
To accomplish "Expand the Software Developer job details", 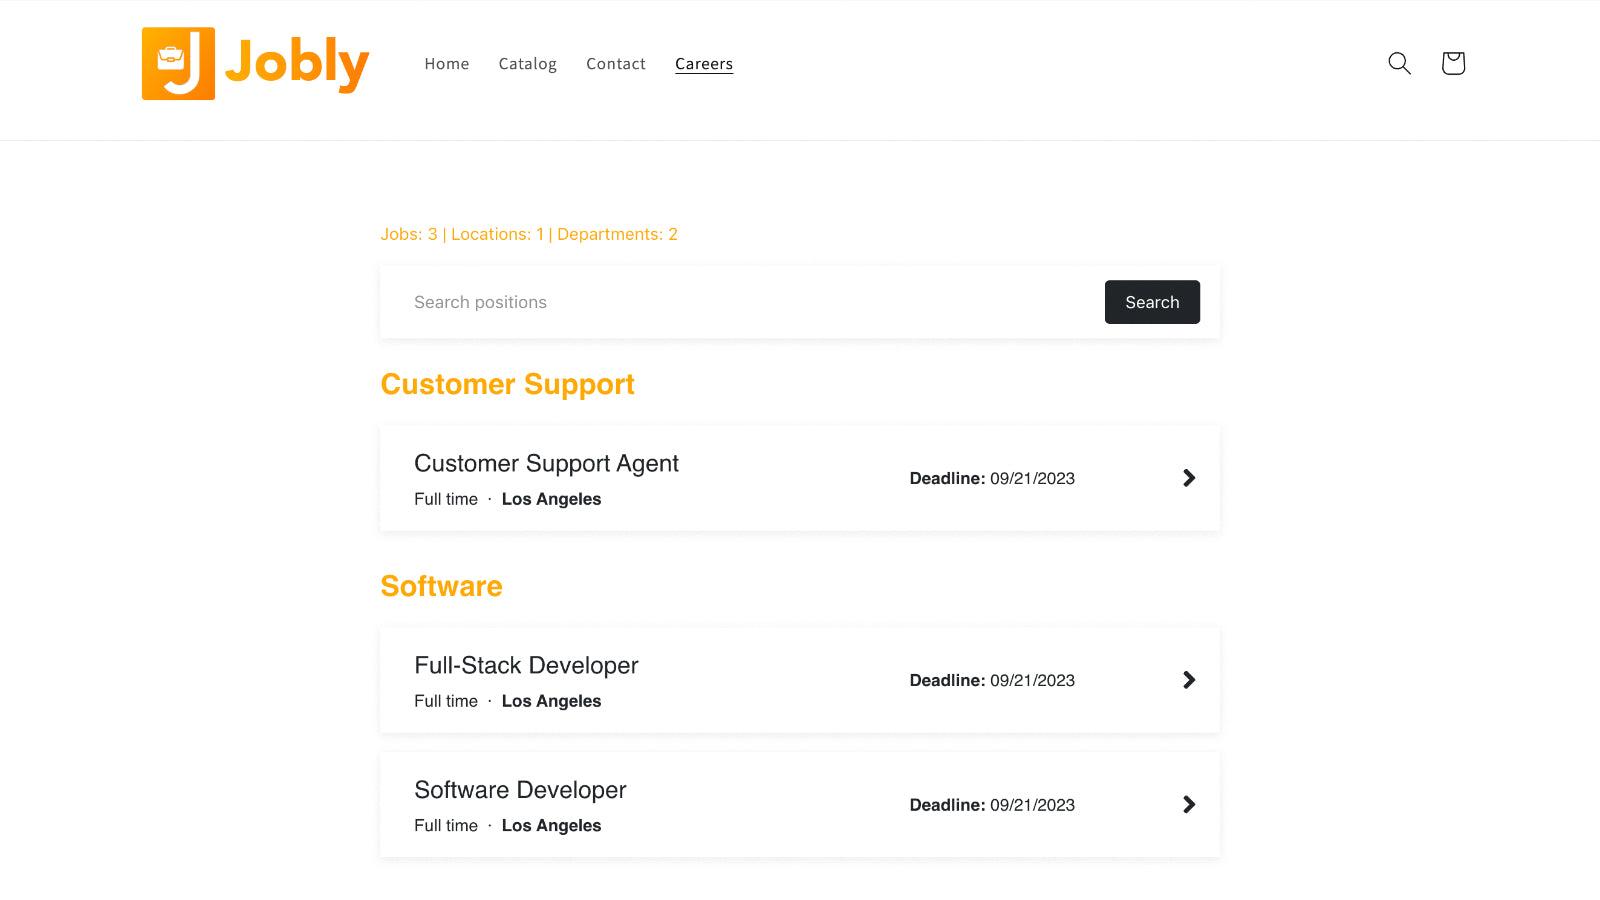I will (800, 804).
